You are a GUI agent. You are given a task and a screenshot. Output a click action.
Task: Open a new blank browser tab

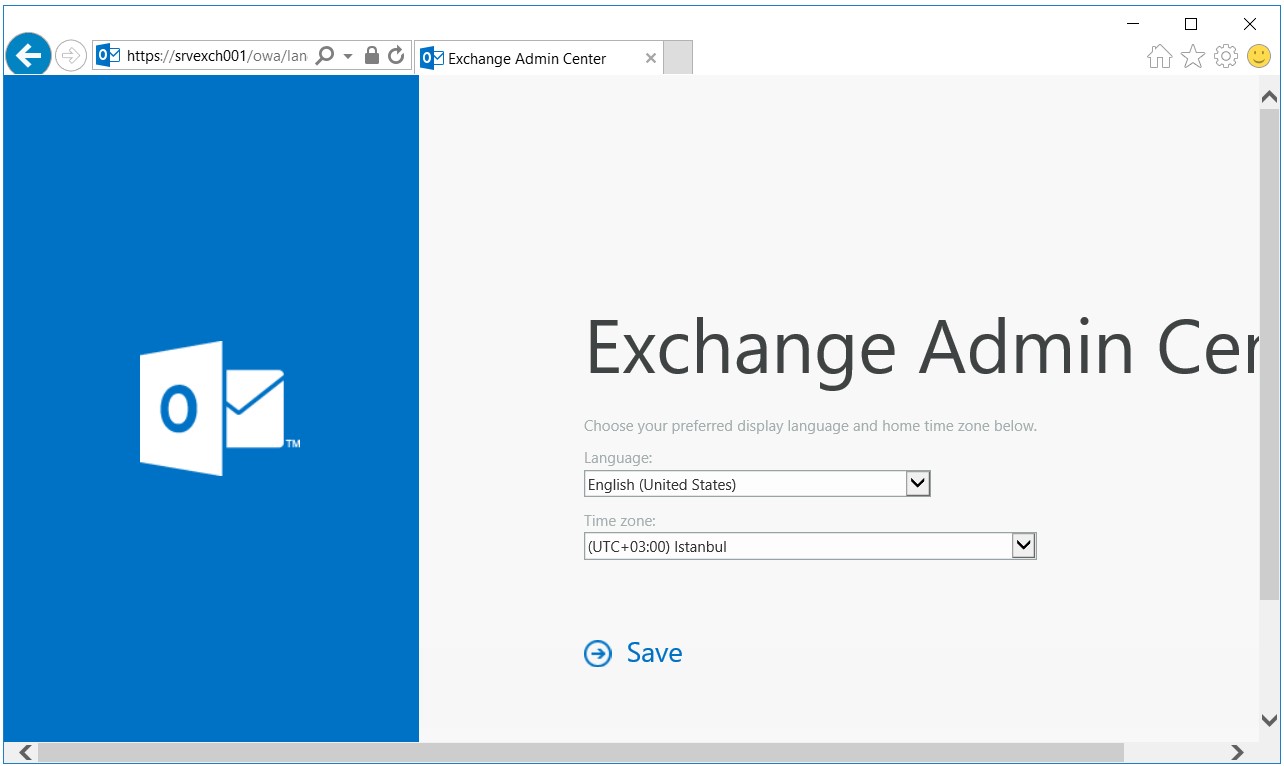click(x=678, y=58)
